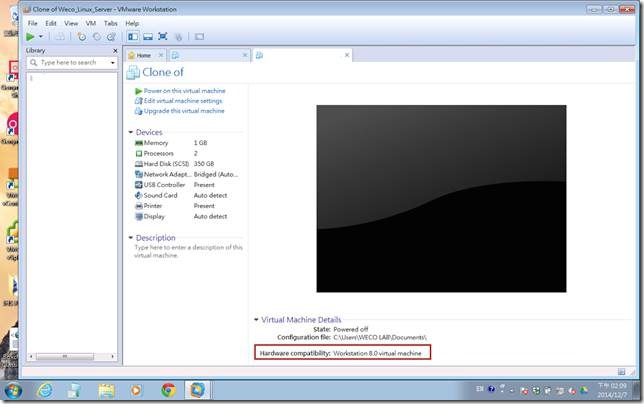Click the taskbar clock showing 2014/12/7

pyautogui.click(x=612, y=390)
